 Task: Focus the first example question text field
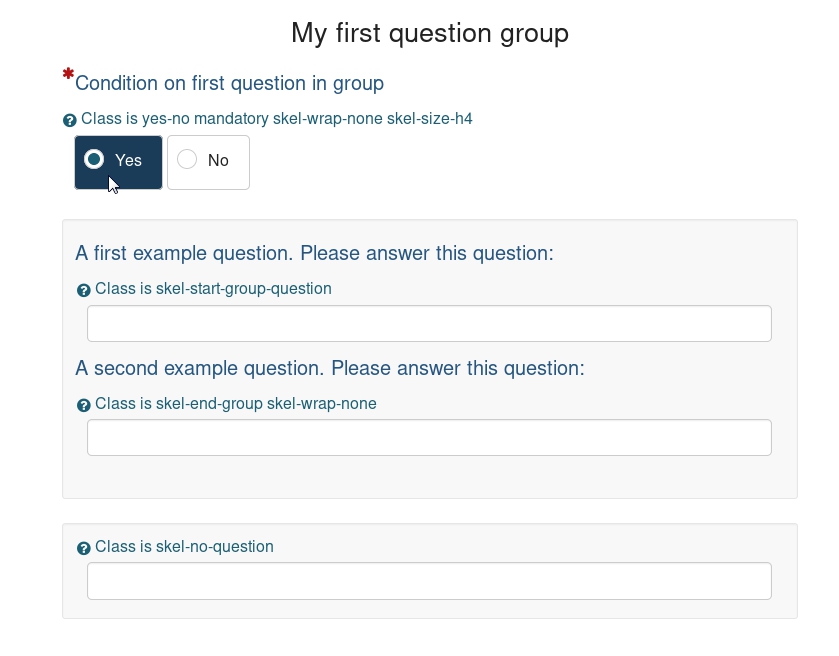(x=429, y=324)
